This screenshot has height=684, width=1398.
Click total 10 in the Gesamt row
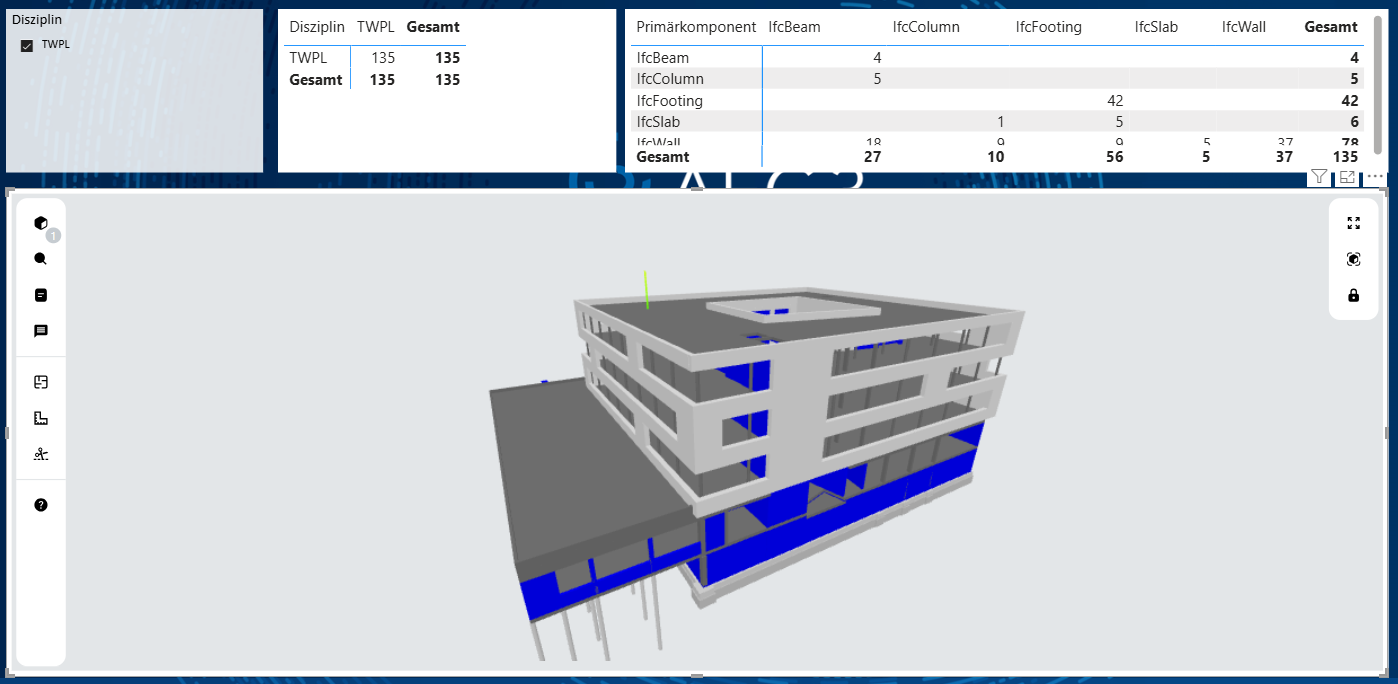pyautogui.click(x=996, y=157)
